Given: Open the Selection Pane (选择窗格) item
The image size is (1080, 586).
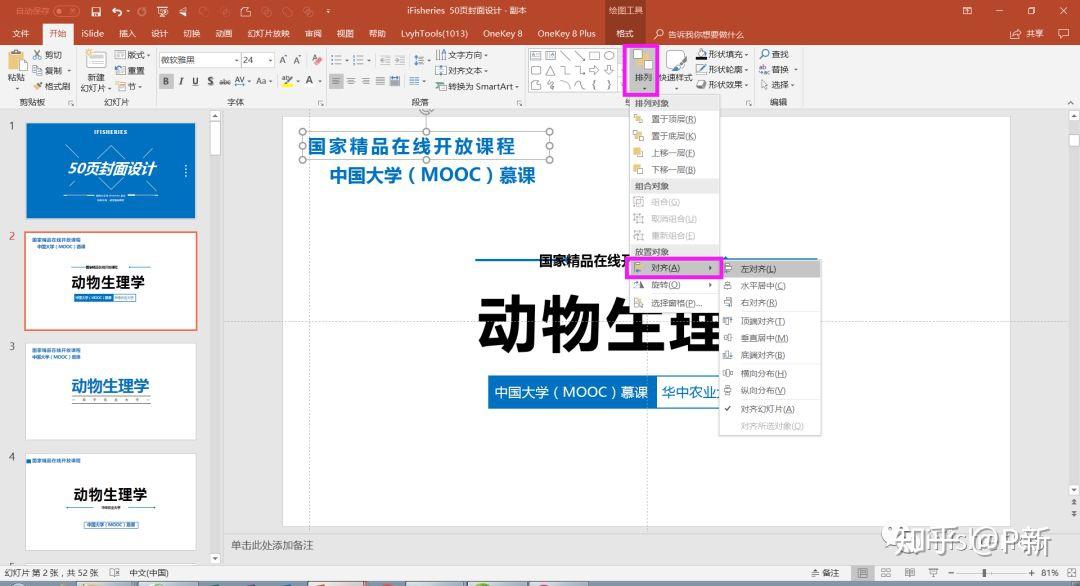Looking at the screenshot, I should [x=674, y=302].
